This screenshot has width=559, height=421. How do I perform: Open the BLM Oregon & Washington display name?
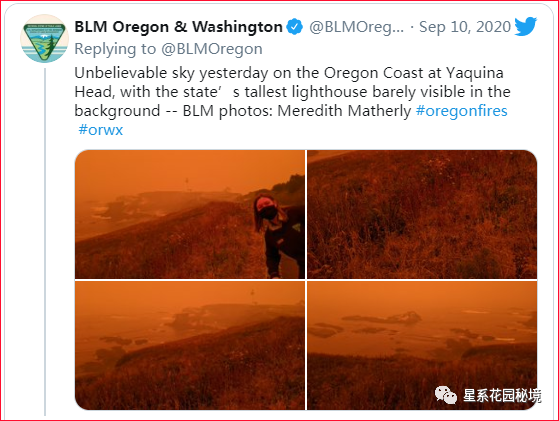click(179, 27)
